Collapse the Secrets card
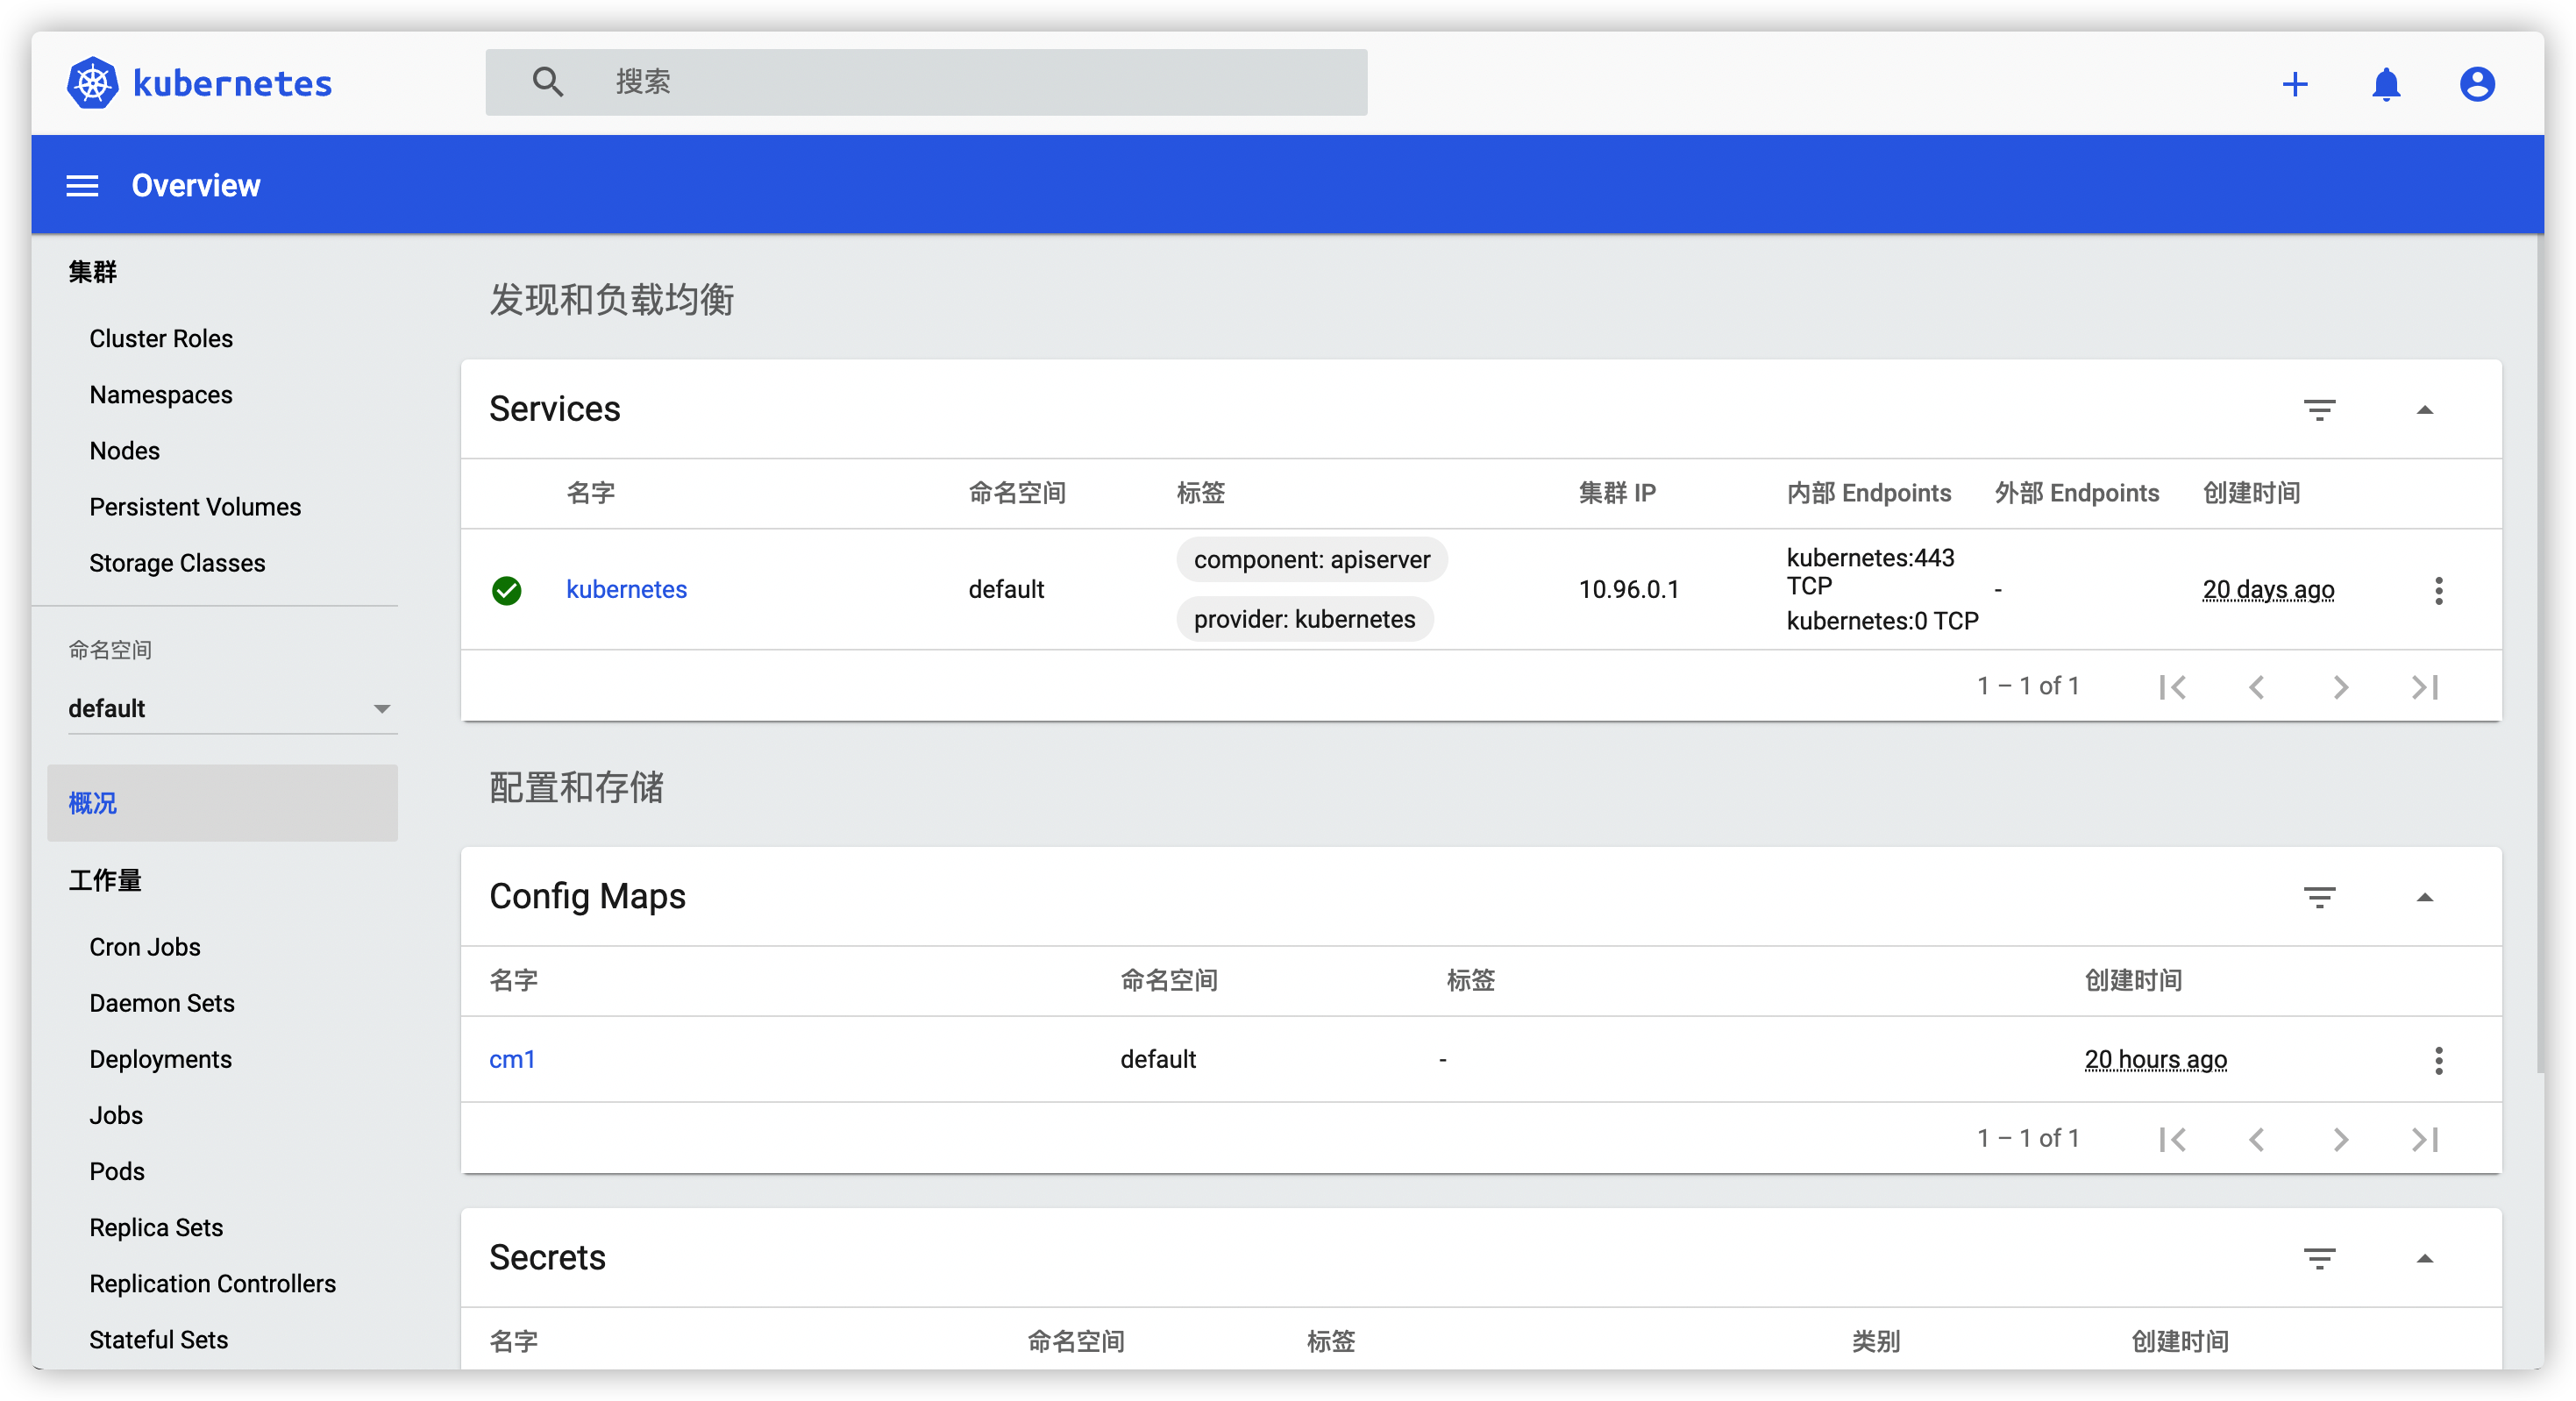The height and width of the screenshot is (1401, 2576). (x=2425, y=1258)
